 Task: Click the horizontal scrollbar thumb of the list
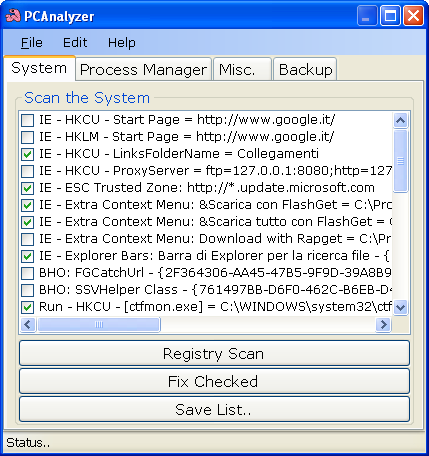(x=99, y=324)
